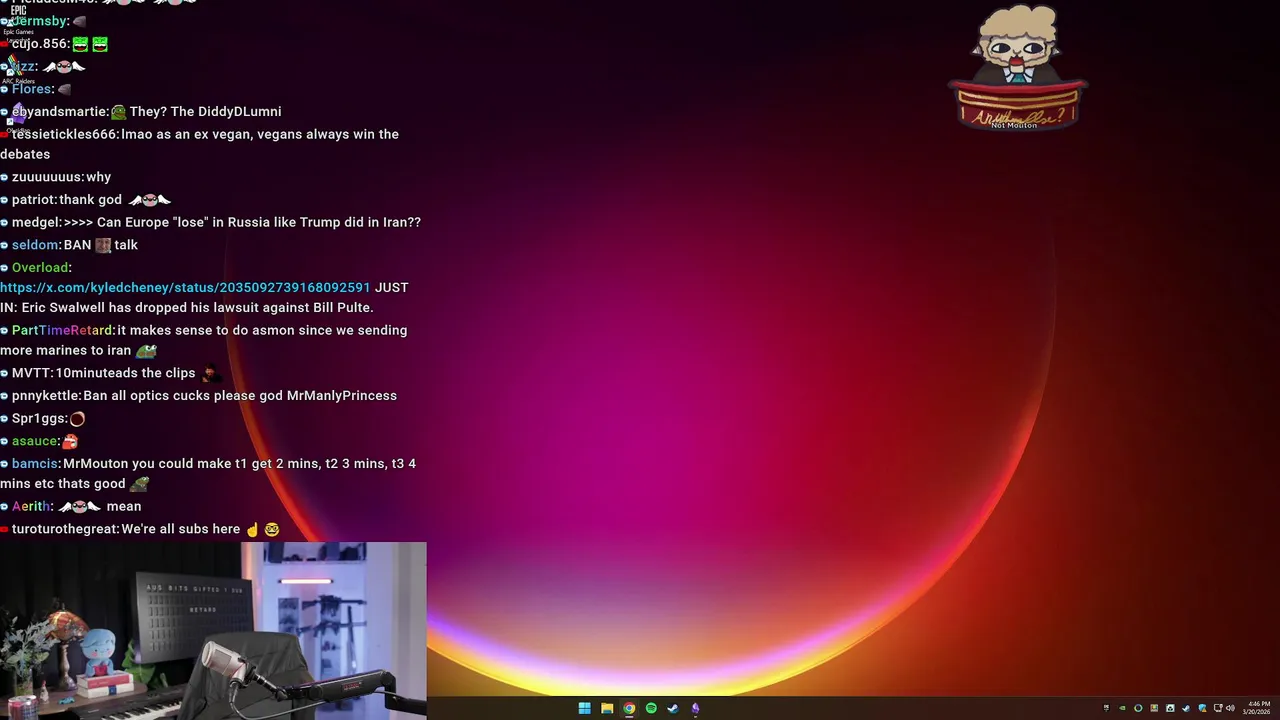Switch to Google Chrome in taskbar
The image size is (1280, 720).
[x=629, y=708]
